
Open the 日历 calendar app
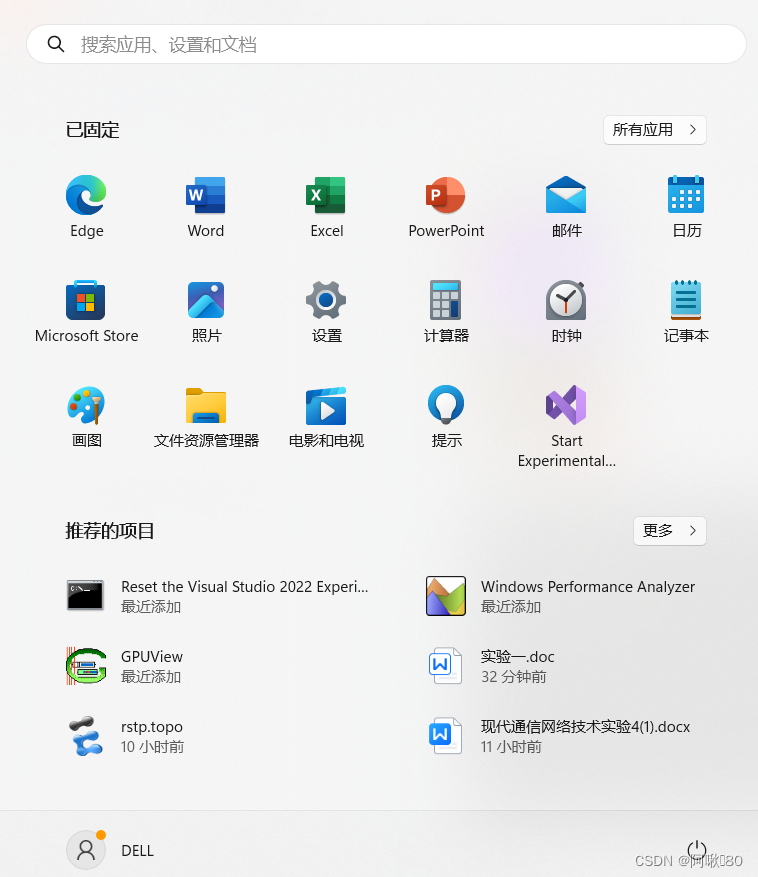[x=686, y=195]
